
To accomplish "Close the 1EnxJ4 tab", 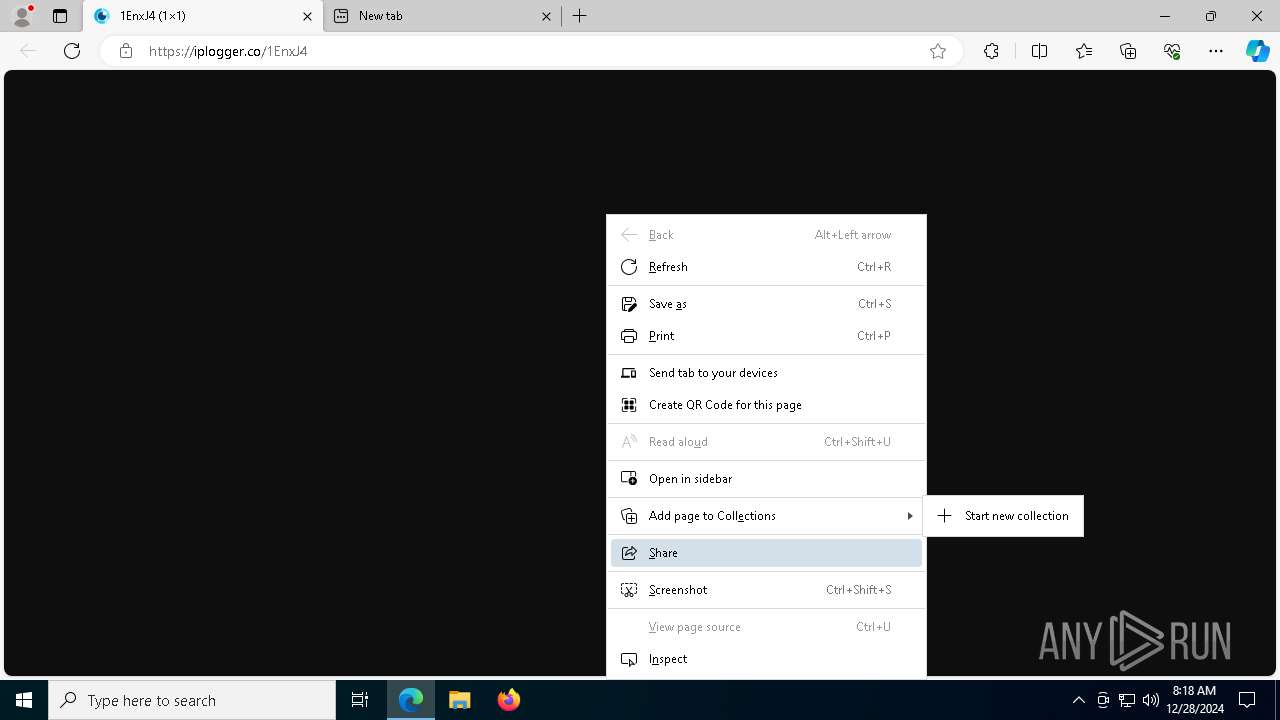I will coord(307,16).
